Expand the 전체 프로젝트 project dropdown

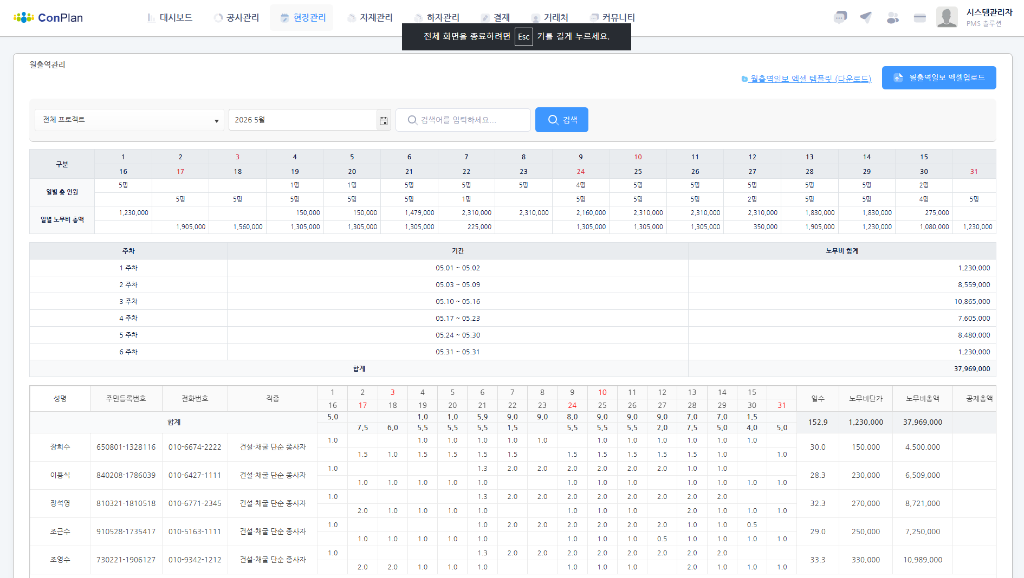tap(129, 120)
